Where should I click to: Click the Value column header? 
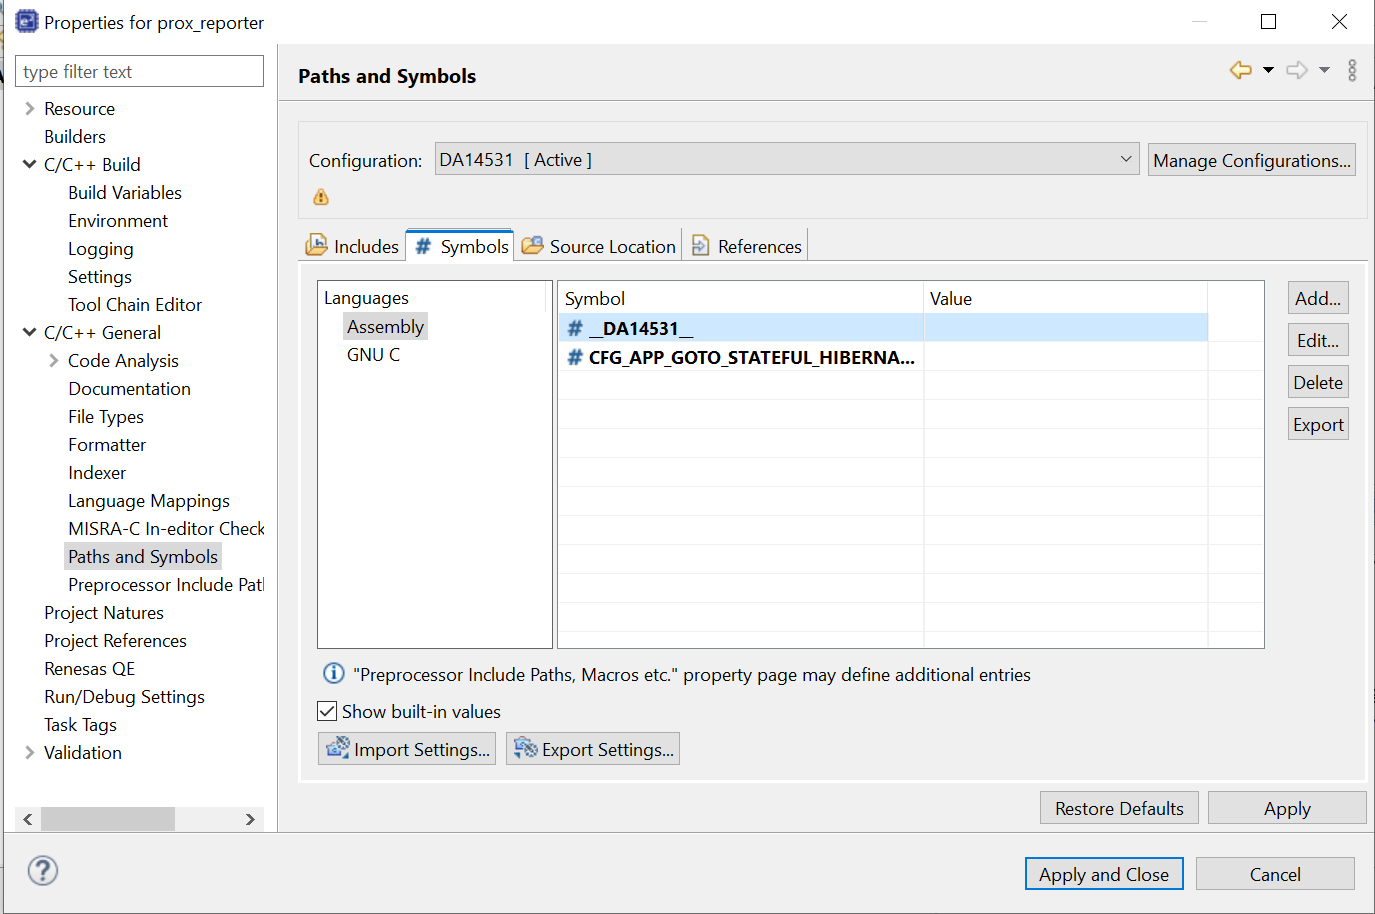(x=1065, y=298)
